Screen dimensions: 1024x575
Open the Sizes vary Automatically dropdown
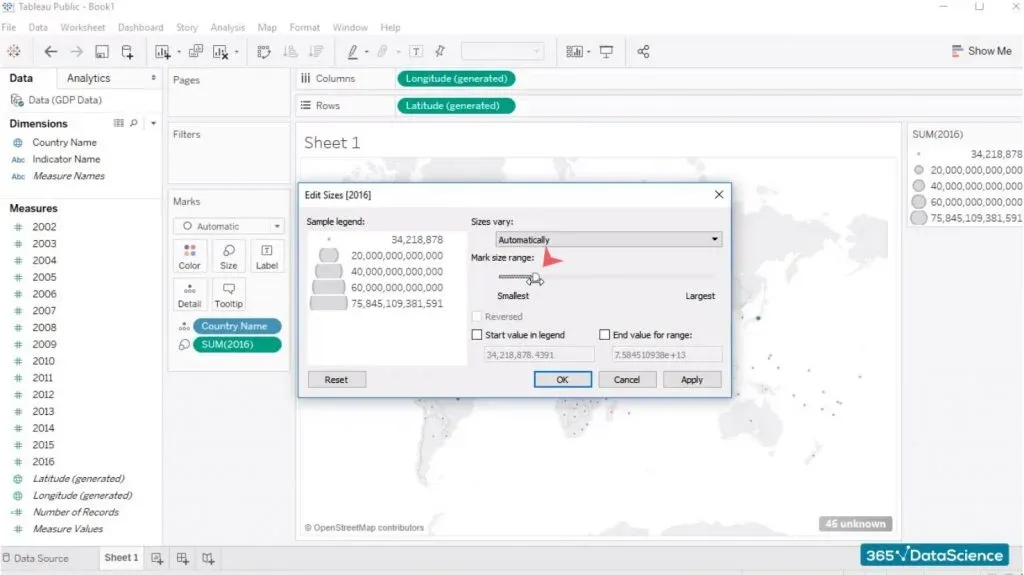(x=608, y=240)
